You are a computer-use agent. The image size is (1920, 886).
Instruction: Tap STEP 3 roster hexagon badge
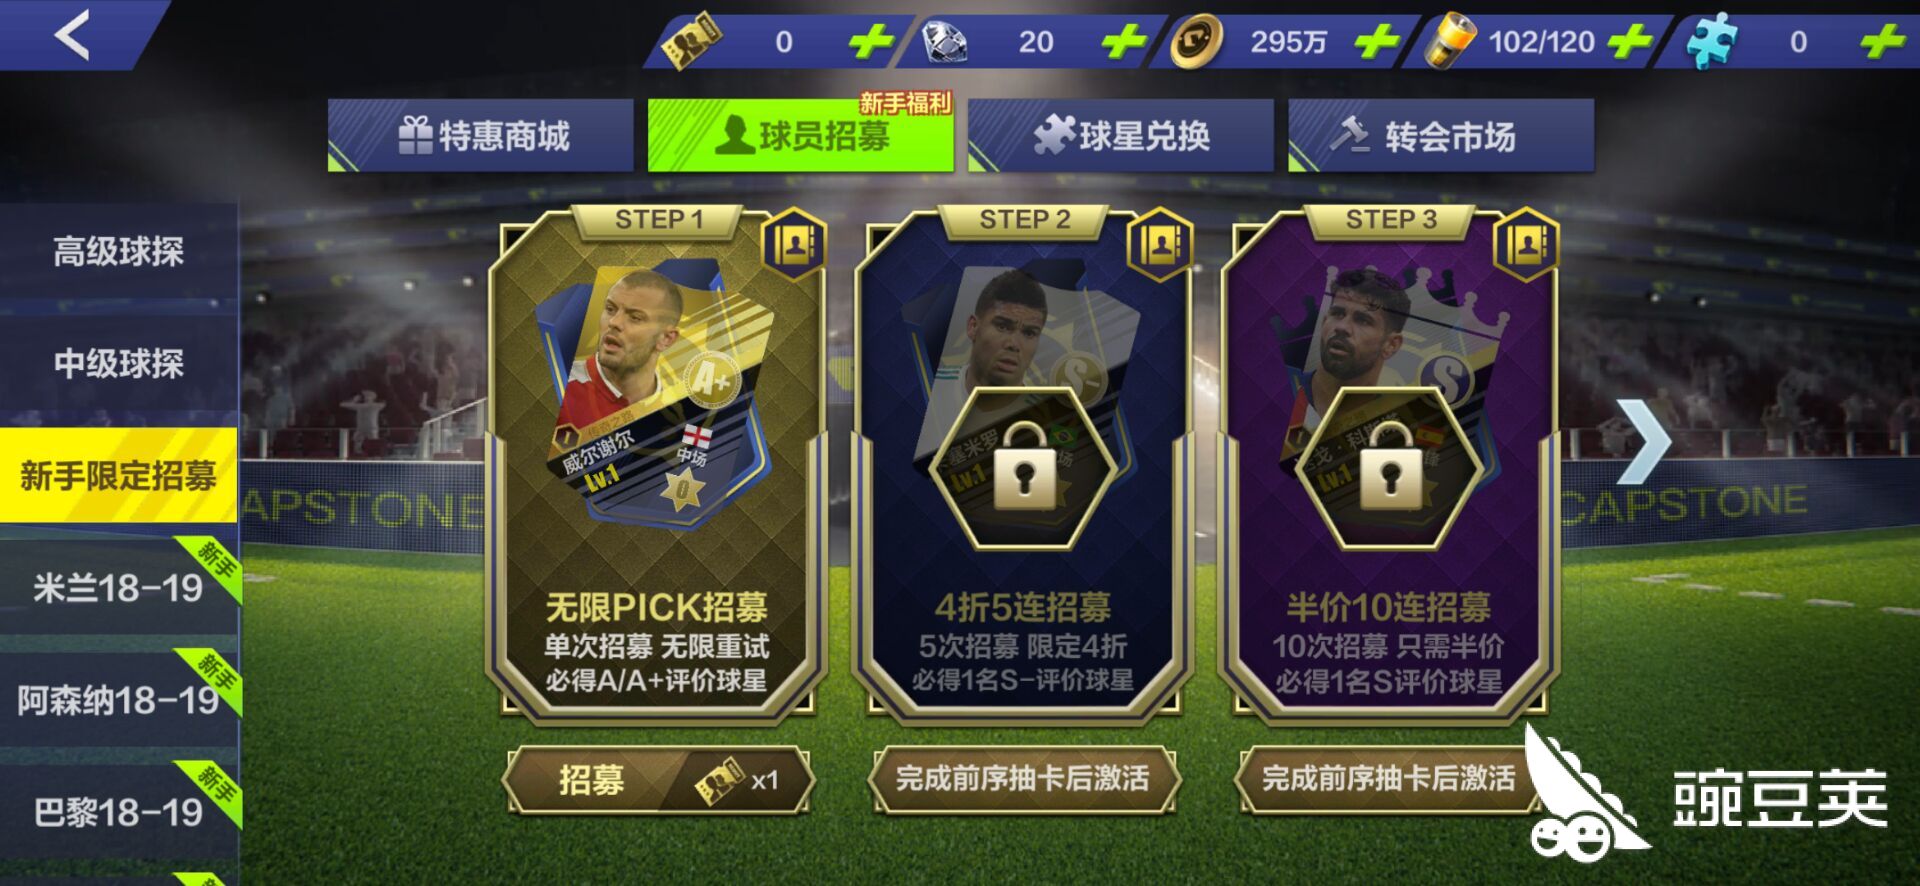[1526, 243]
